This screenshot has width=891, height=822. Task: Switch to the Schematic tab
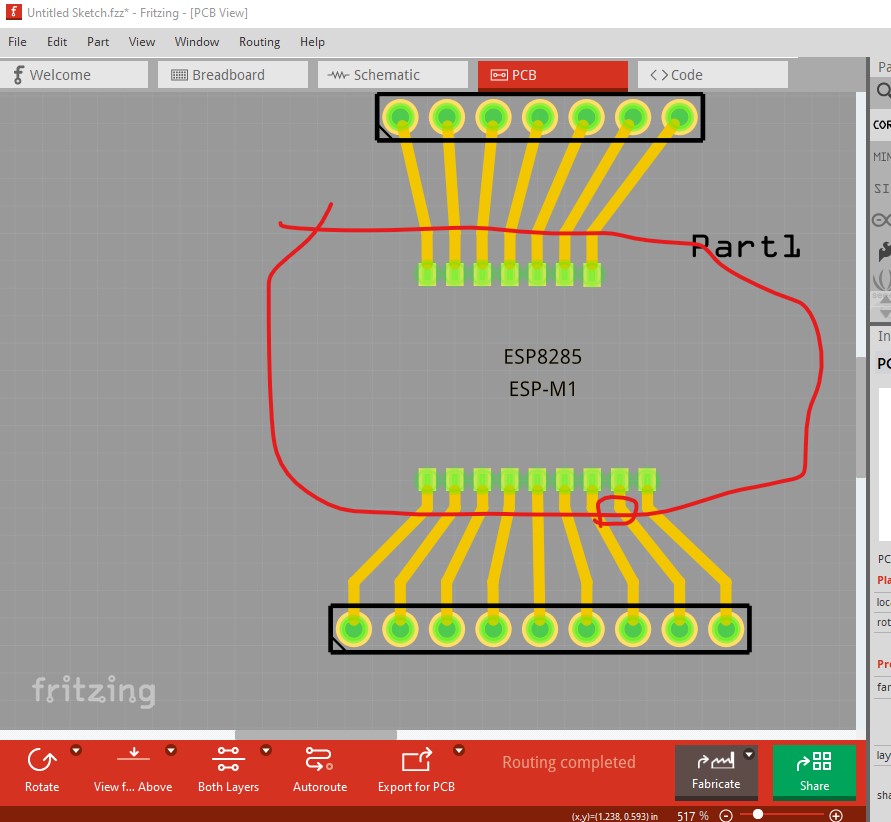pyautogui.click(x=393, y=75)
